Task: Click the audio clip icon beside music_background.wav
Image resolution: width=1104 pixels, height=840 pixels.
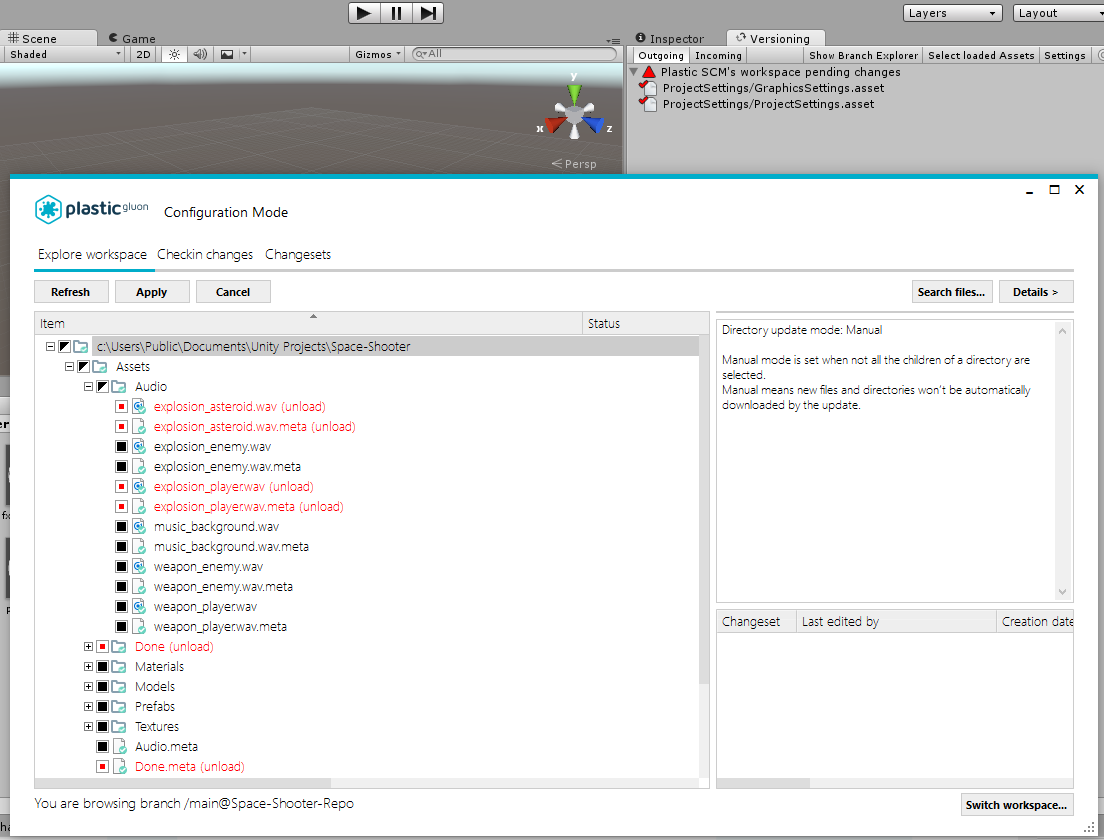Action: tap(139, 526)
